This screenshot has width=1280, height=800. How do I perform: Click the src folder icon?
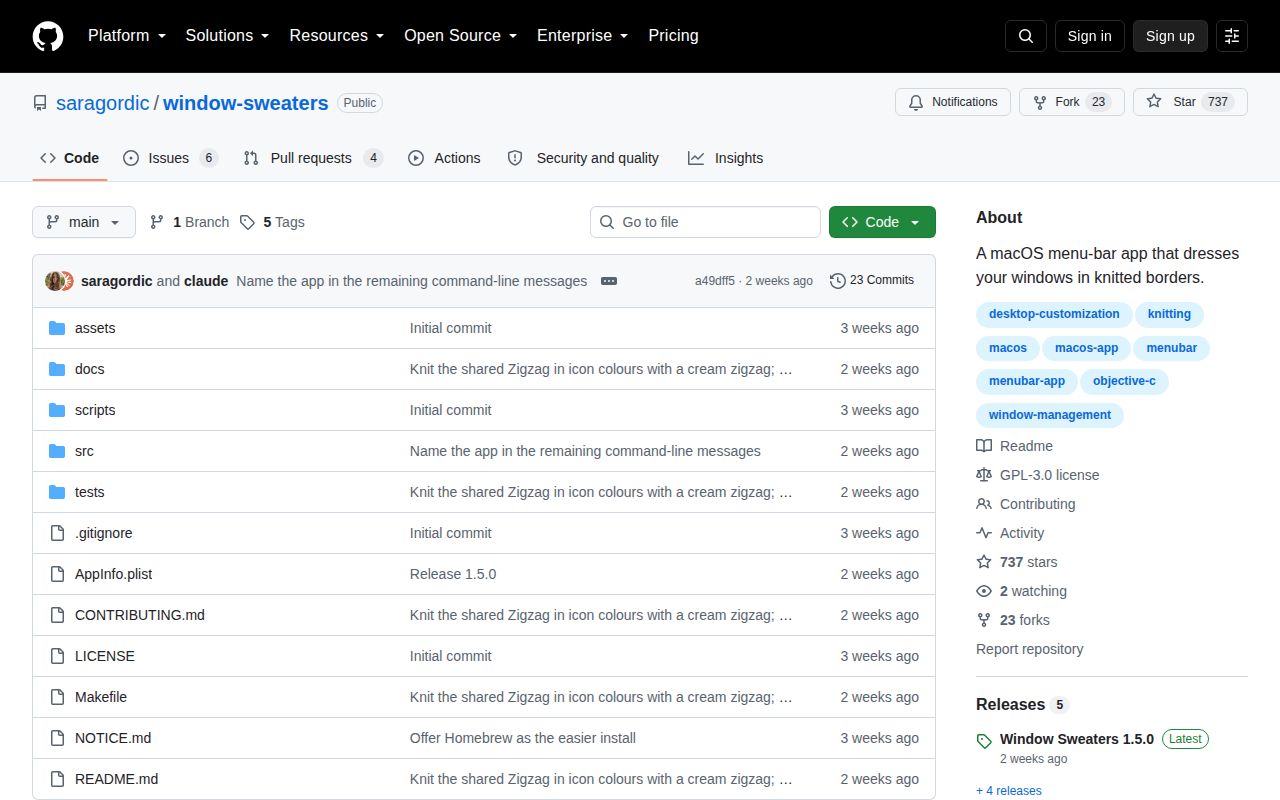click(x=57, y=451)
